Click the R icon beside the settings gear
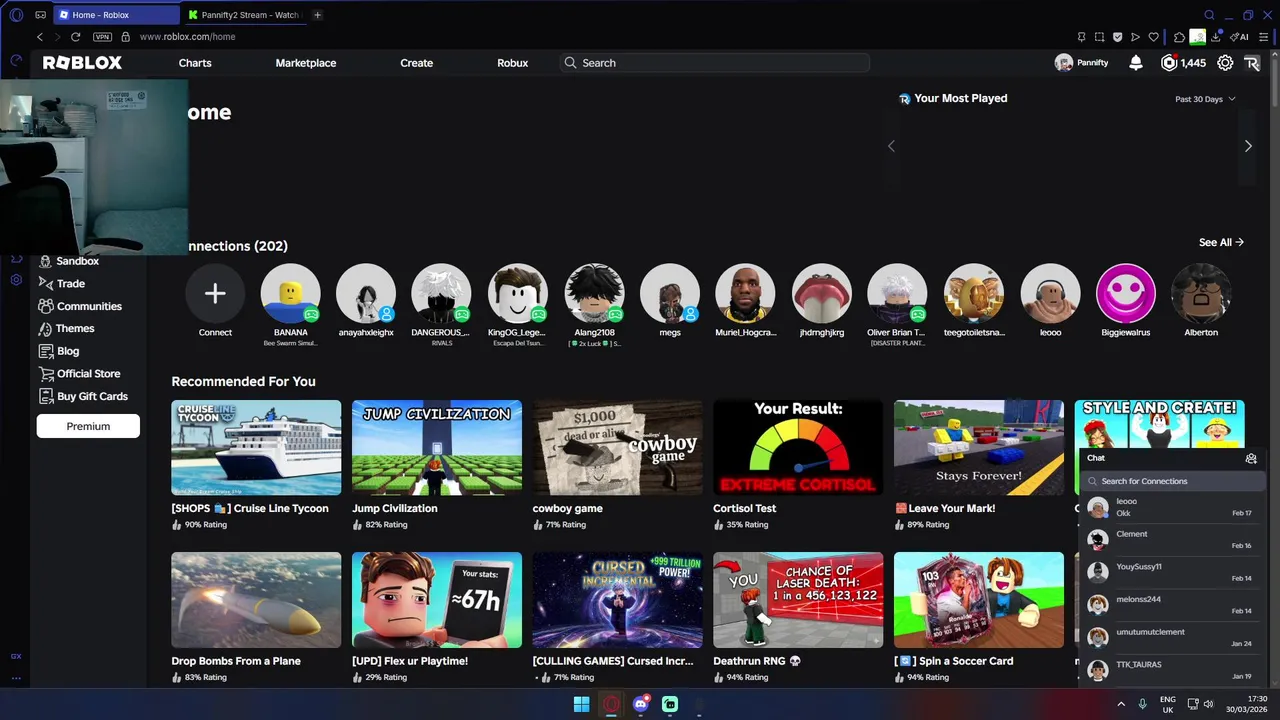The image size is (1280, 720). pyautogui.click(x=1252, y=63)
